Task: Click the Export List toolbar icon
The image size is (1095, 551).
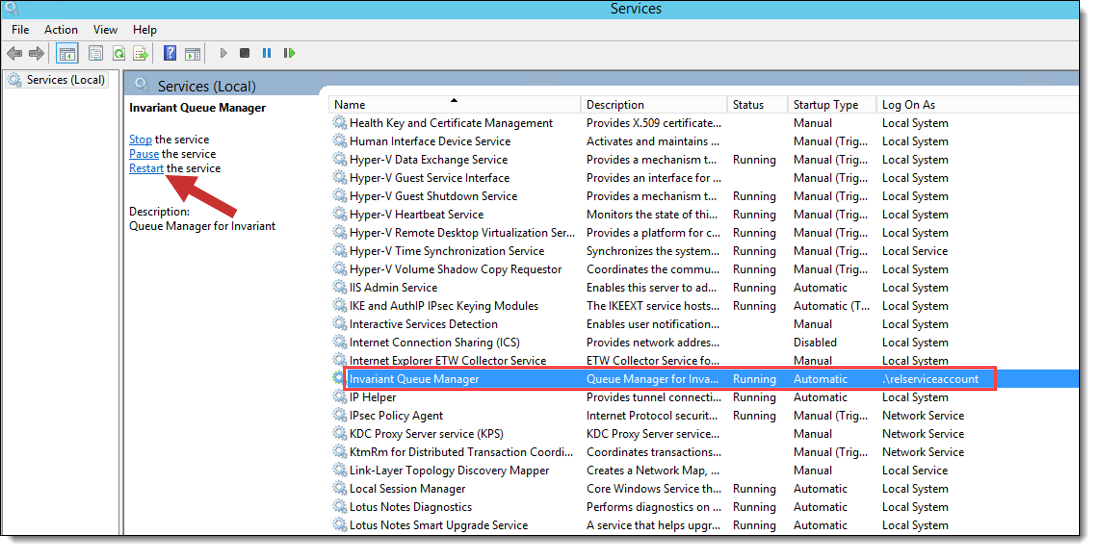Action: 141,53
